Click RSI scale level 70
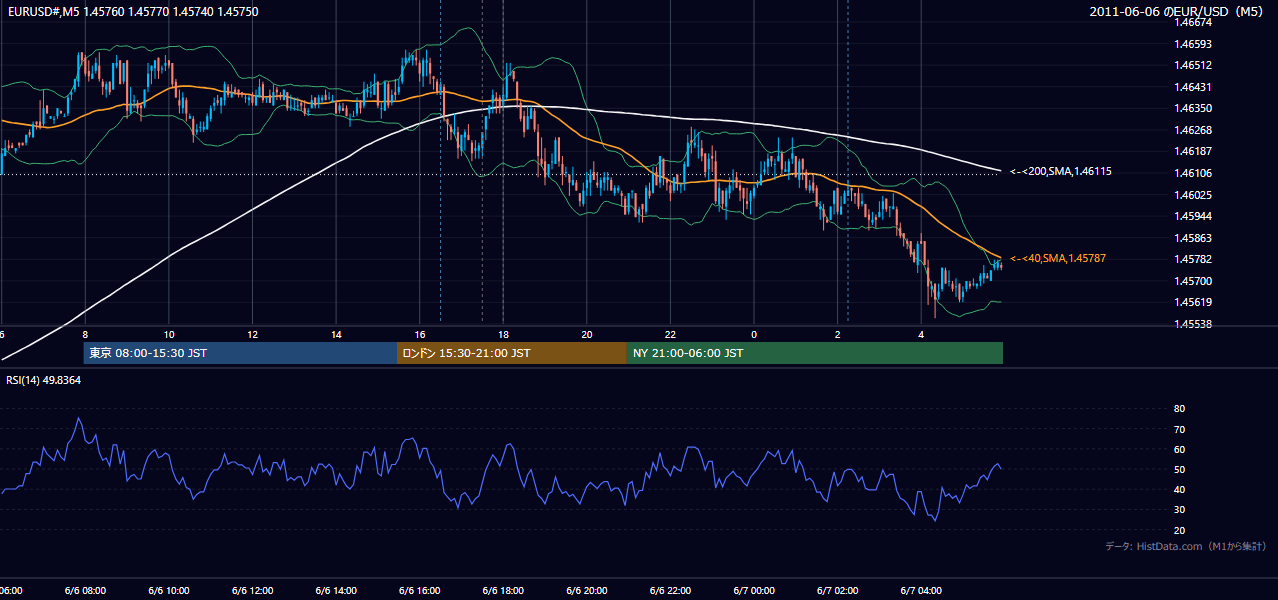 [x=1180, y=429]
